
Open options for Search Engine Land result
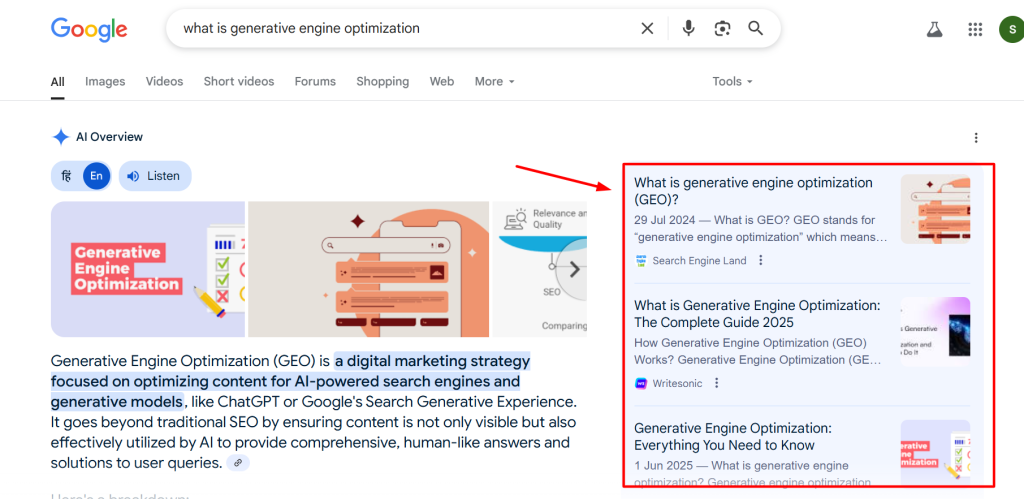tap(760, 260)
